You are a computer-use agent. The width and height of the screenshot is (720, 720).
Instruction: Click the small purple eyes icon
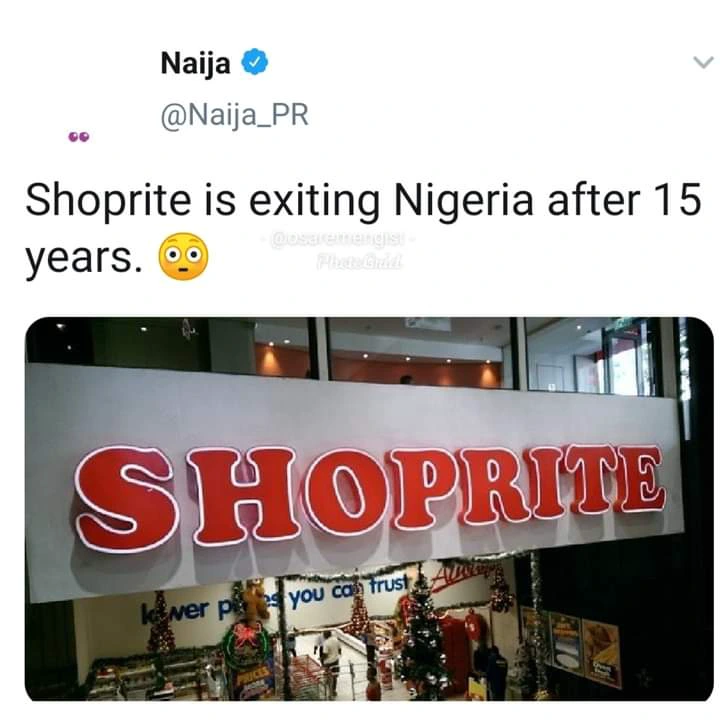point(79,136)
